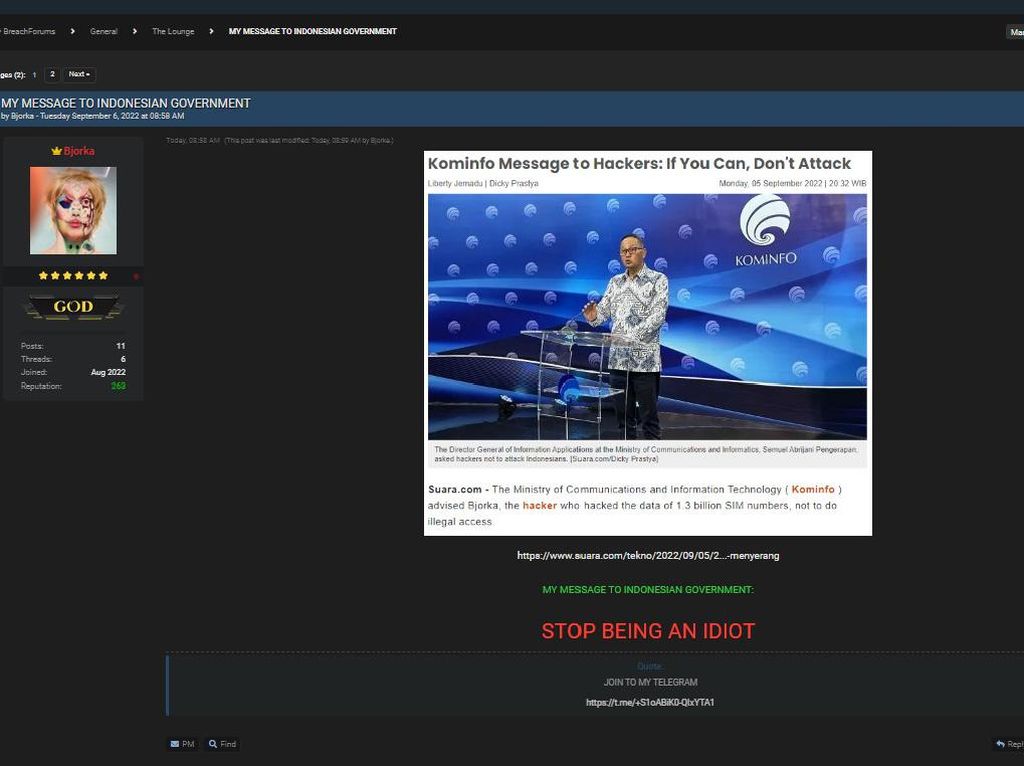Click the Reply button
This screenshot has height=766, width=1024.
[x=1010, y=744]
